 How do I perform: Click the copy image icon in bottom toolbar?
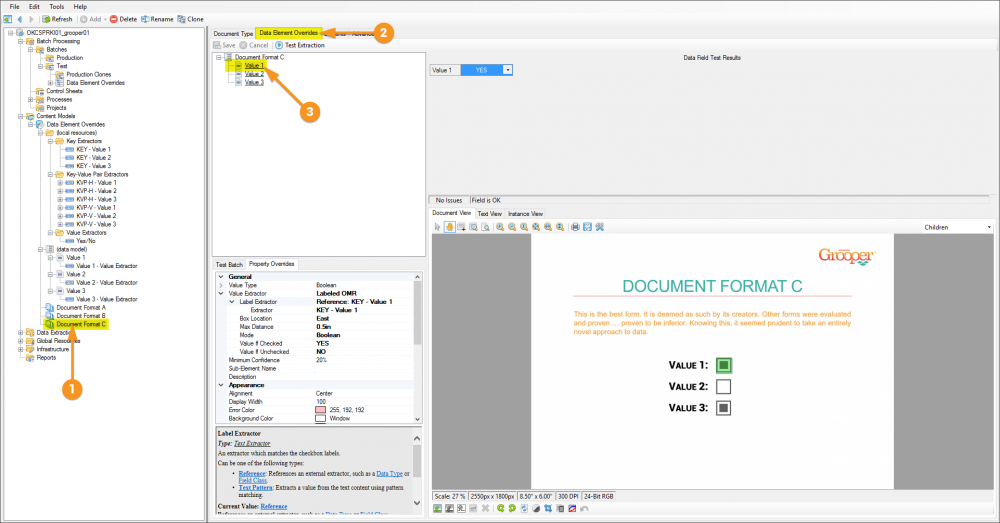tap(560, 508)
